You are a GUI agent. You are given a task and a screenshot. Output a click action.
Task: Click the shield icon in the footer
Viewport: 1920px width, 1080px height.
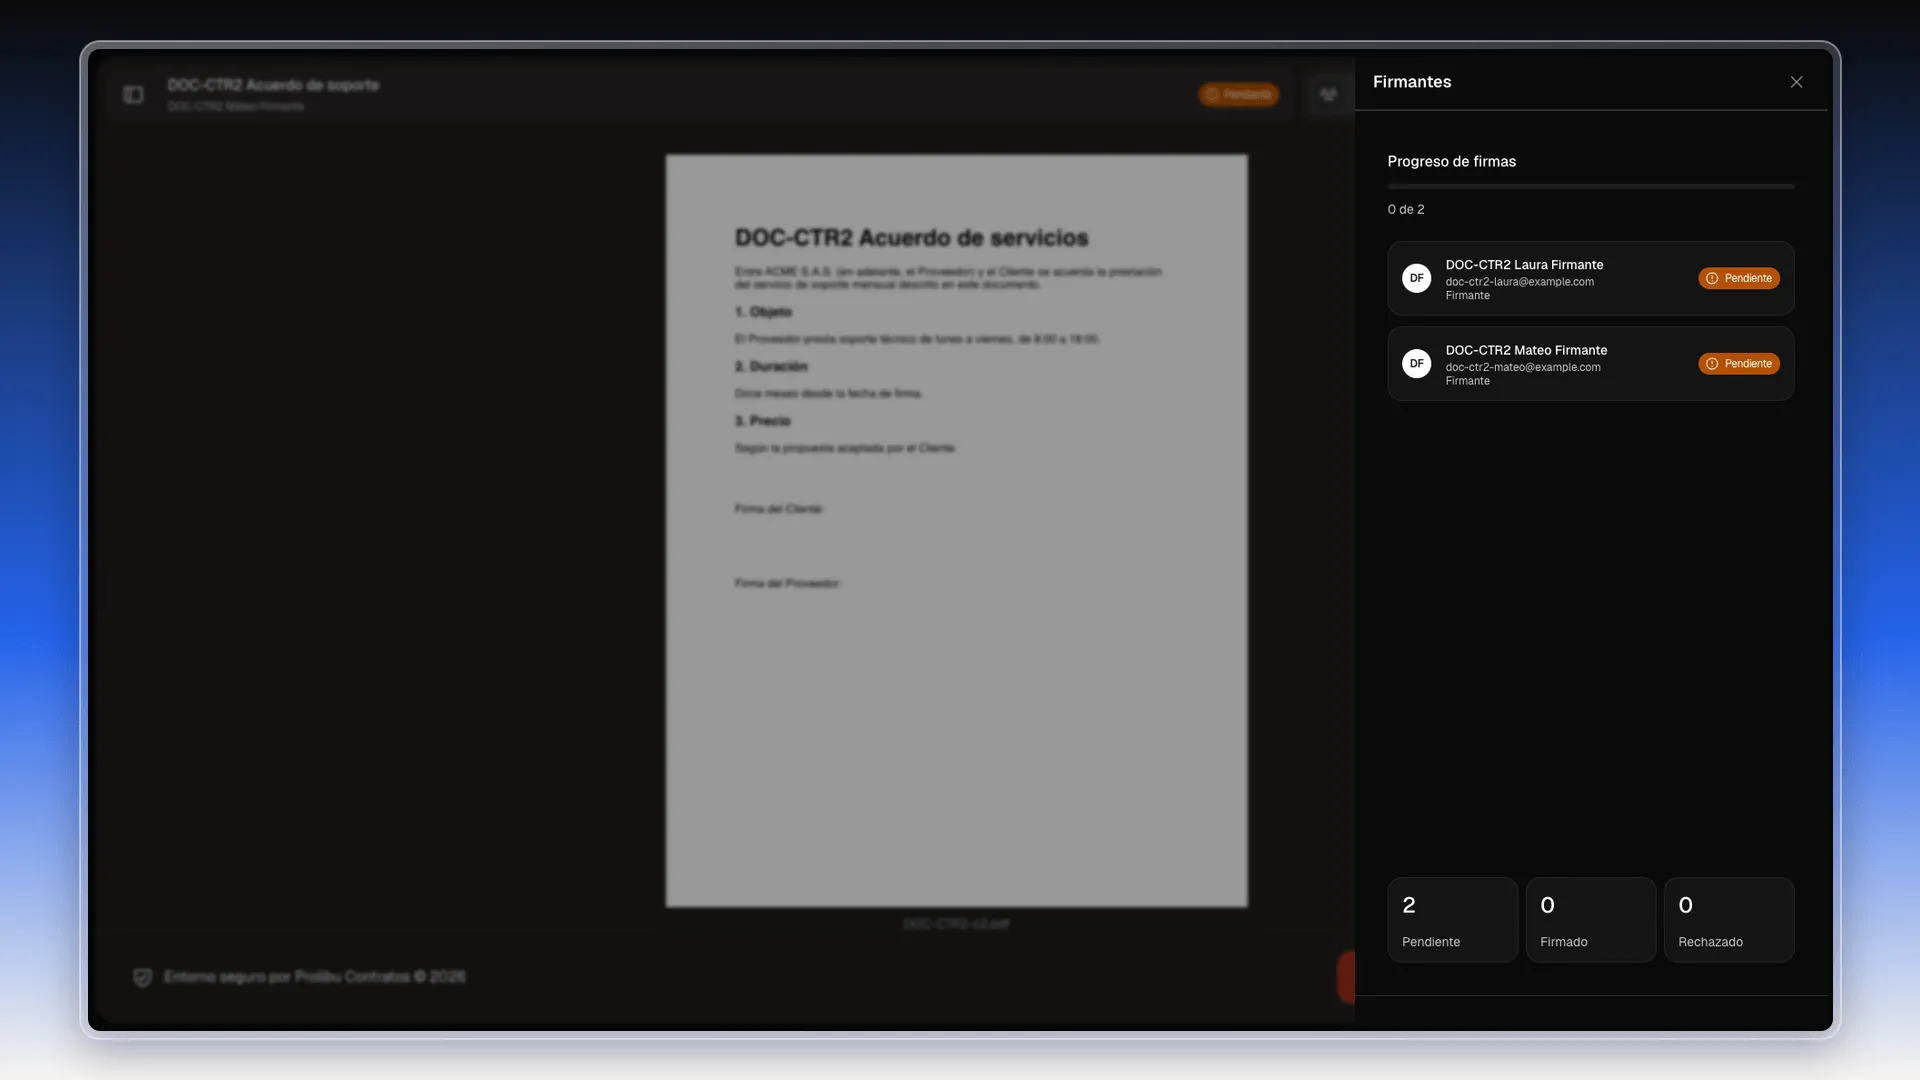coord(142,977)
